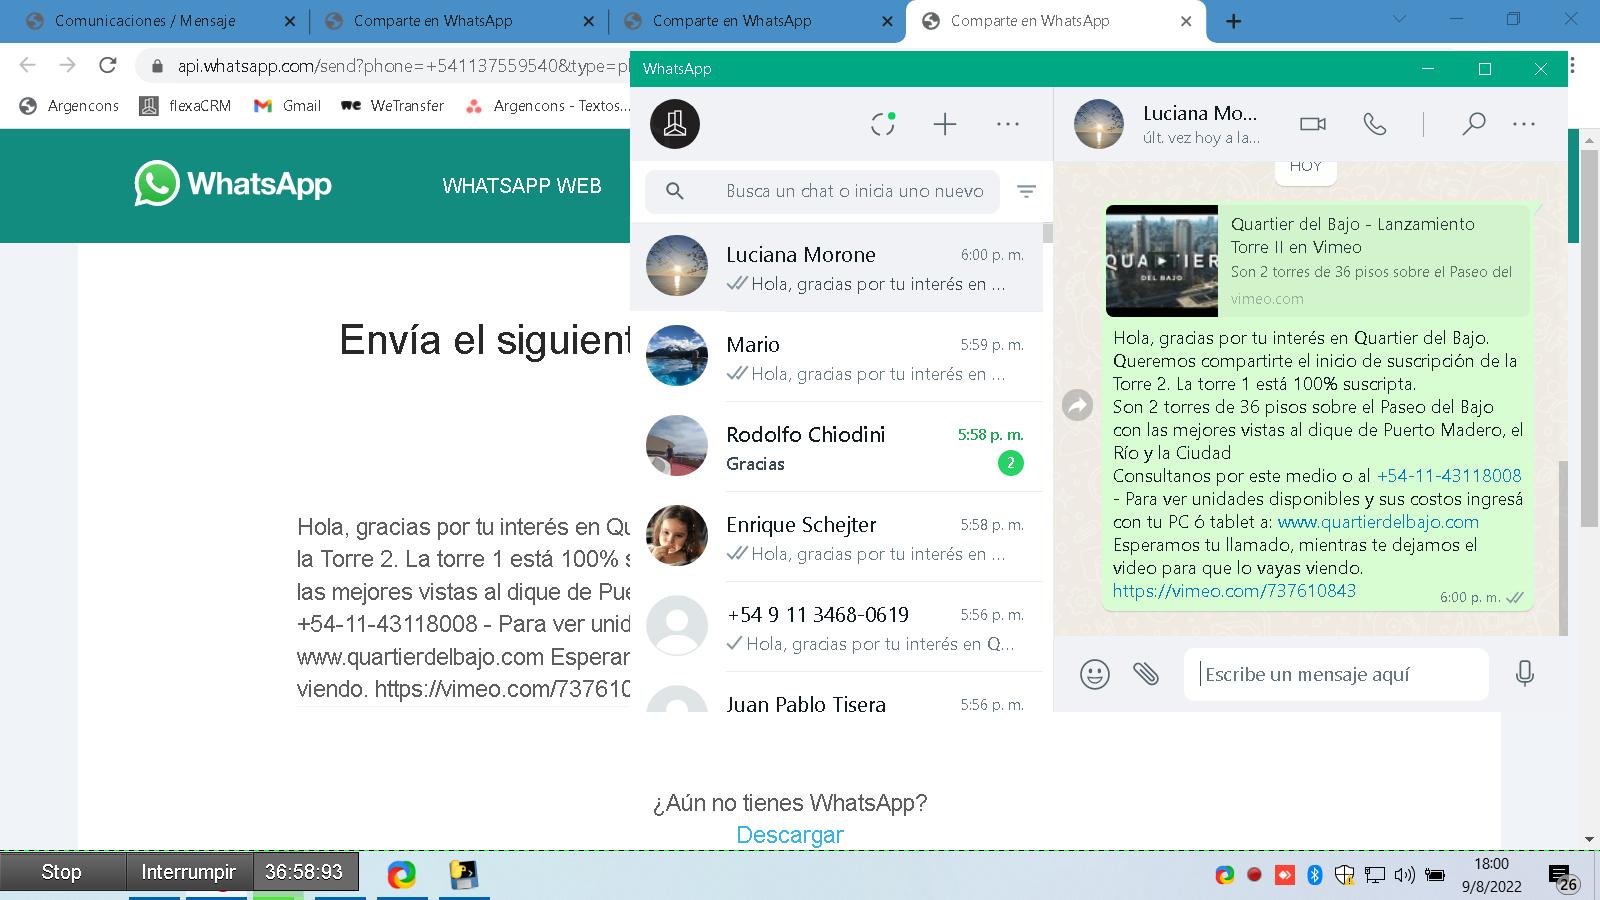1600x900 pixels.
Task: Search within the Luciana Morone conversation
Action: pyautogui.click(x=1473, y=124)
